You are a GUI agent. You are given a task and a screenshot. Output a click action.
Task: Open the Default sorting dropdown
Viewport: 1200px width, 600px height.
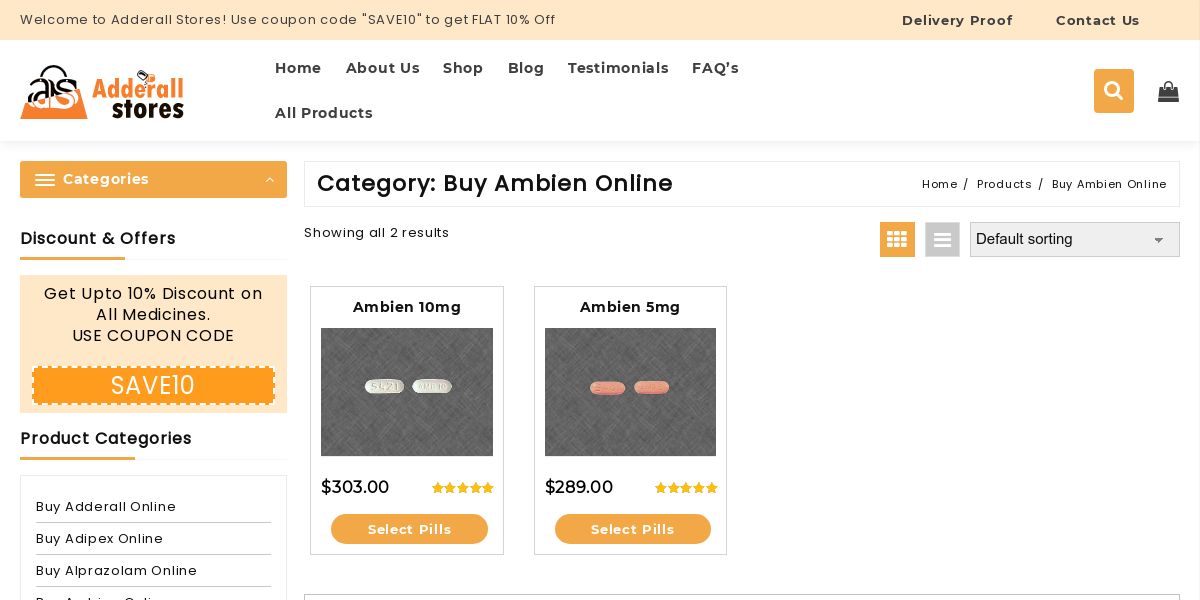pyautogui.click(x=1074, y=240)
